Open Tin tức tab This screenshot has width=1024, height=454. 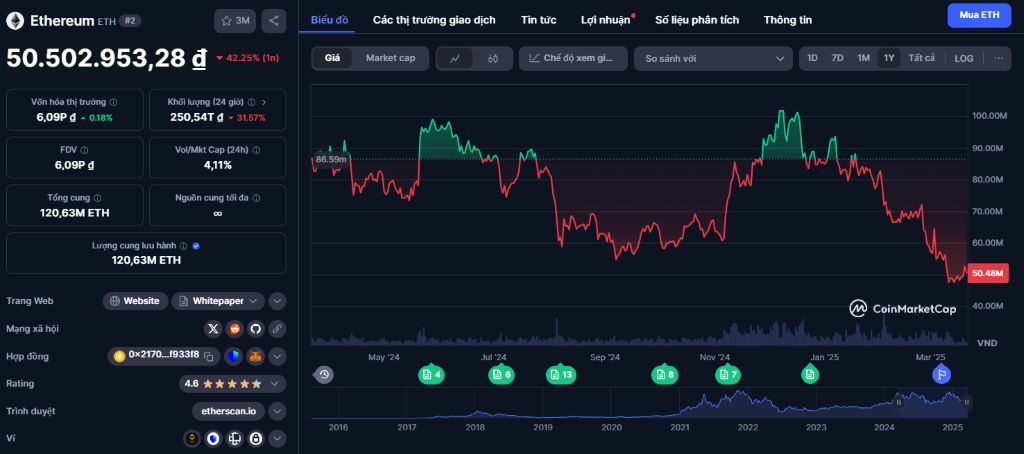tap(539, 20)
